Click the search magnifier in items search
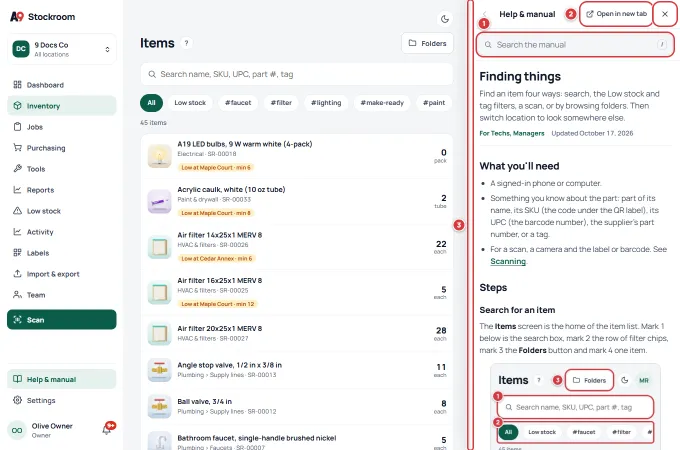The width and height of the screenshot is (680, 450). coord(152,74)
